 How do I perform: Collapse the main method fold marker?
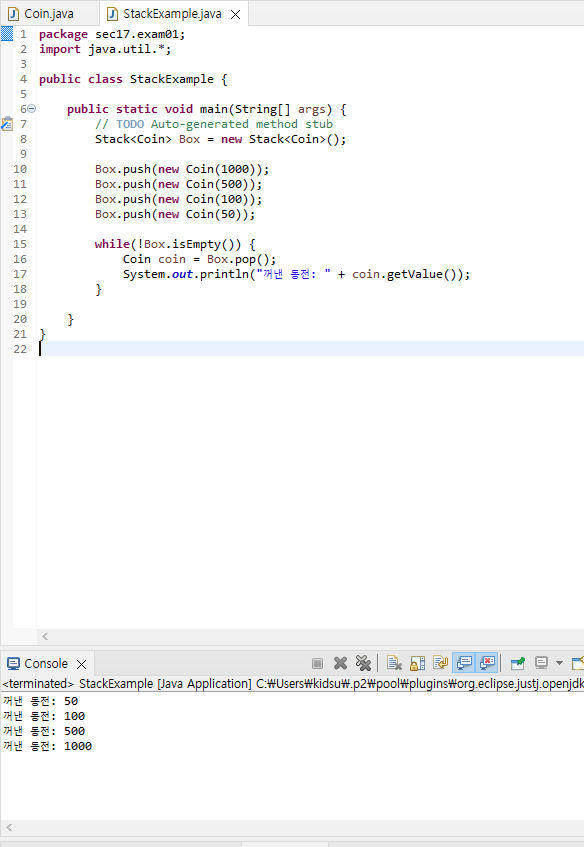(x=32, y=109)
